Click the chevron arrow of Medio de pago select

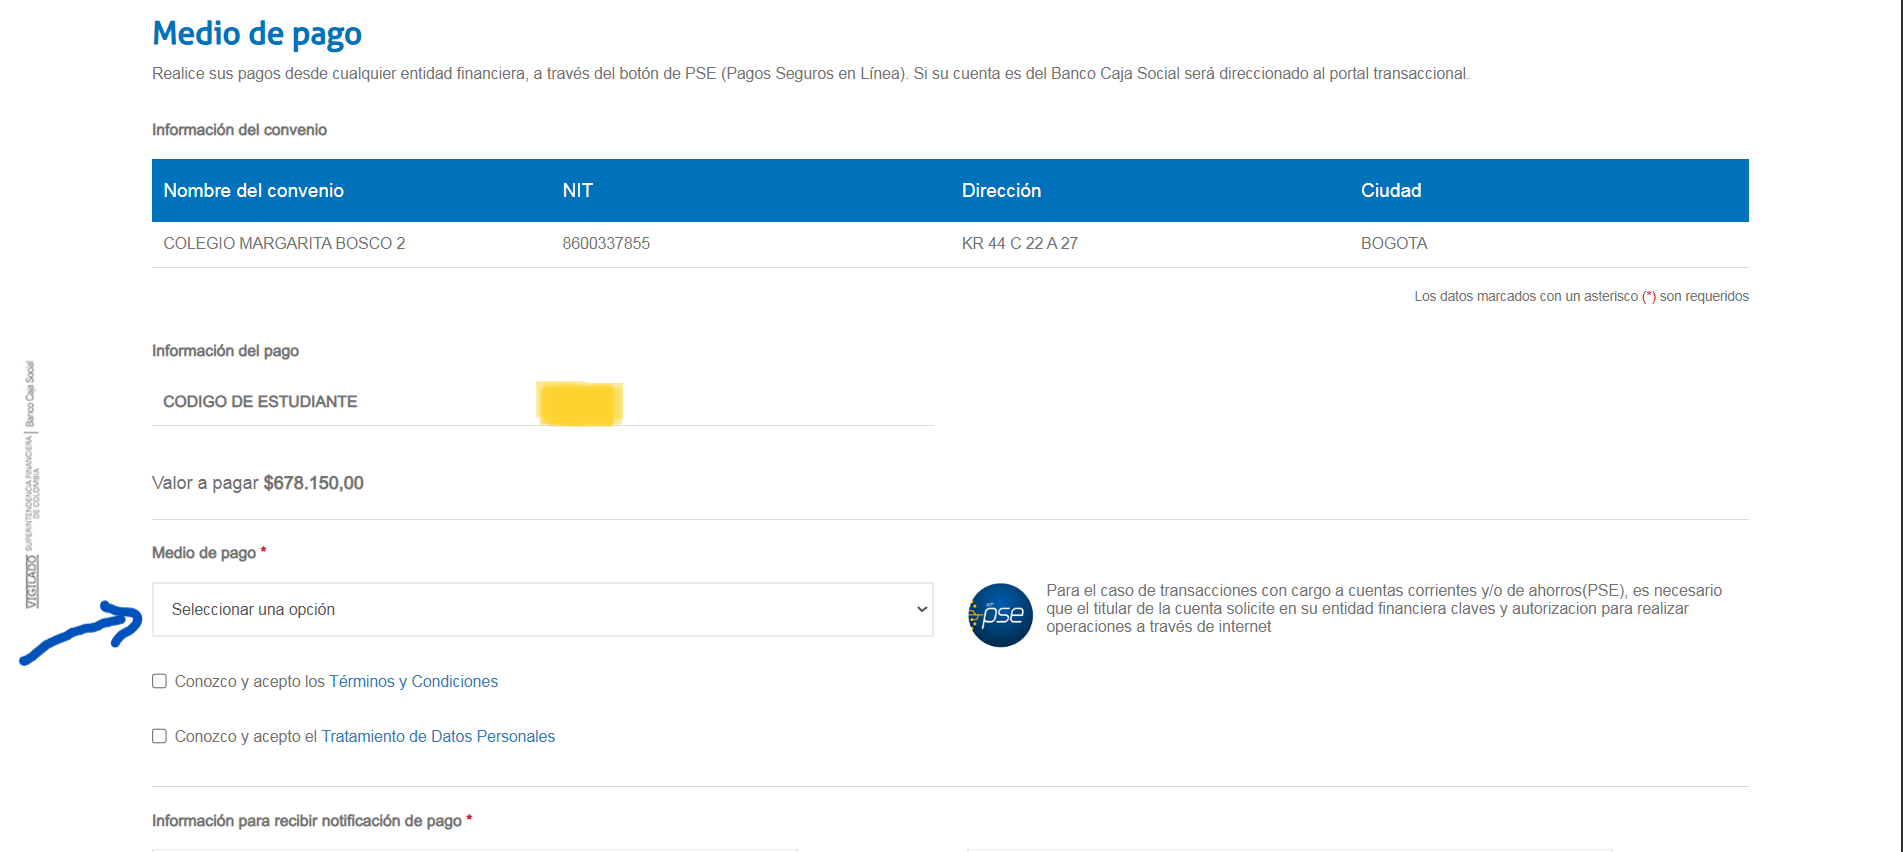pyautogui.click(x=921, y=609)
